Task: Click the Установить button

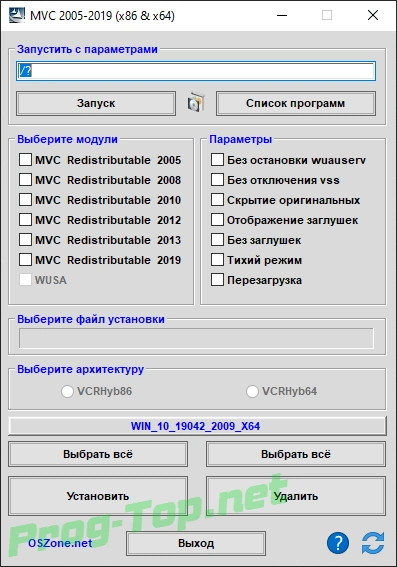Action: pos(98,496)
